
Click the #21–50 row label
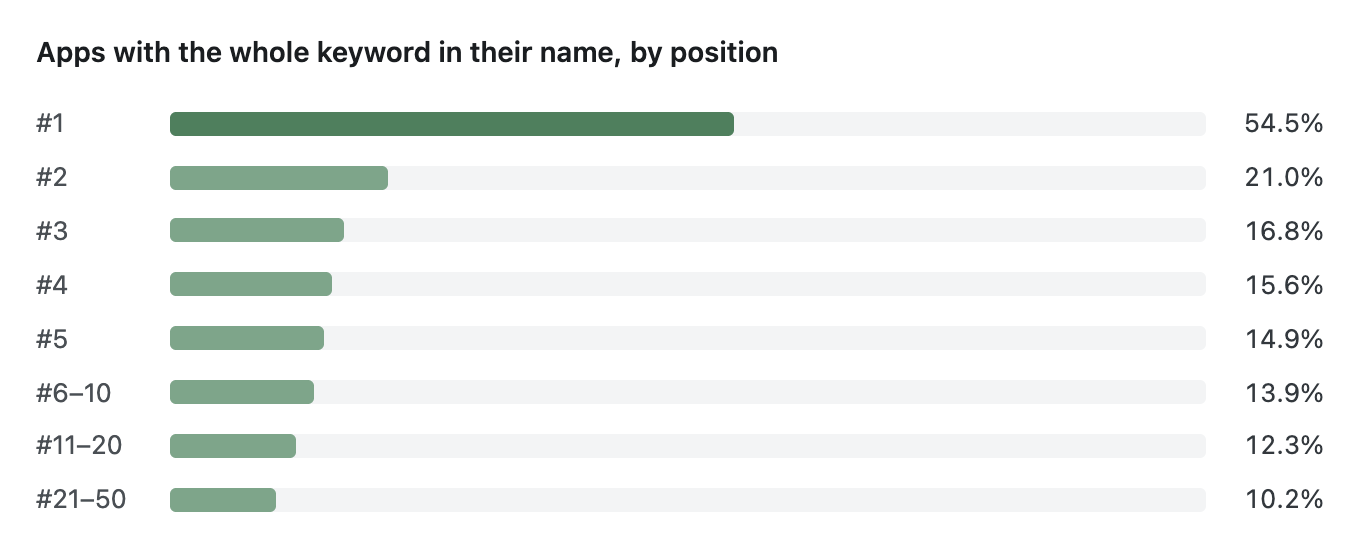pyautogui.click(x=81, y=499)
